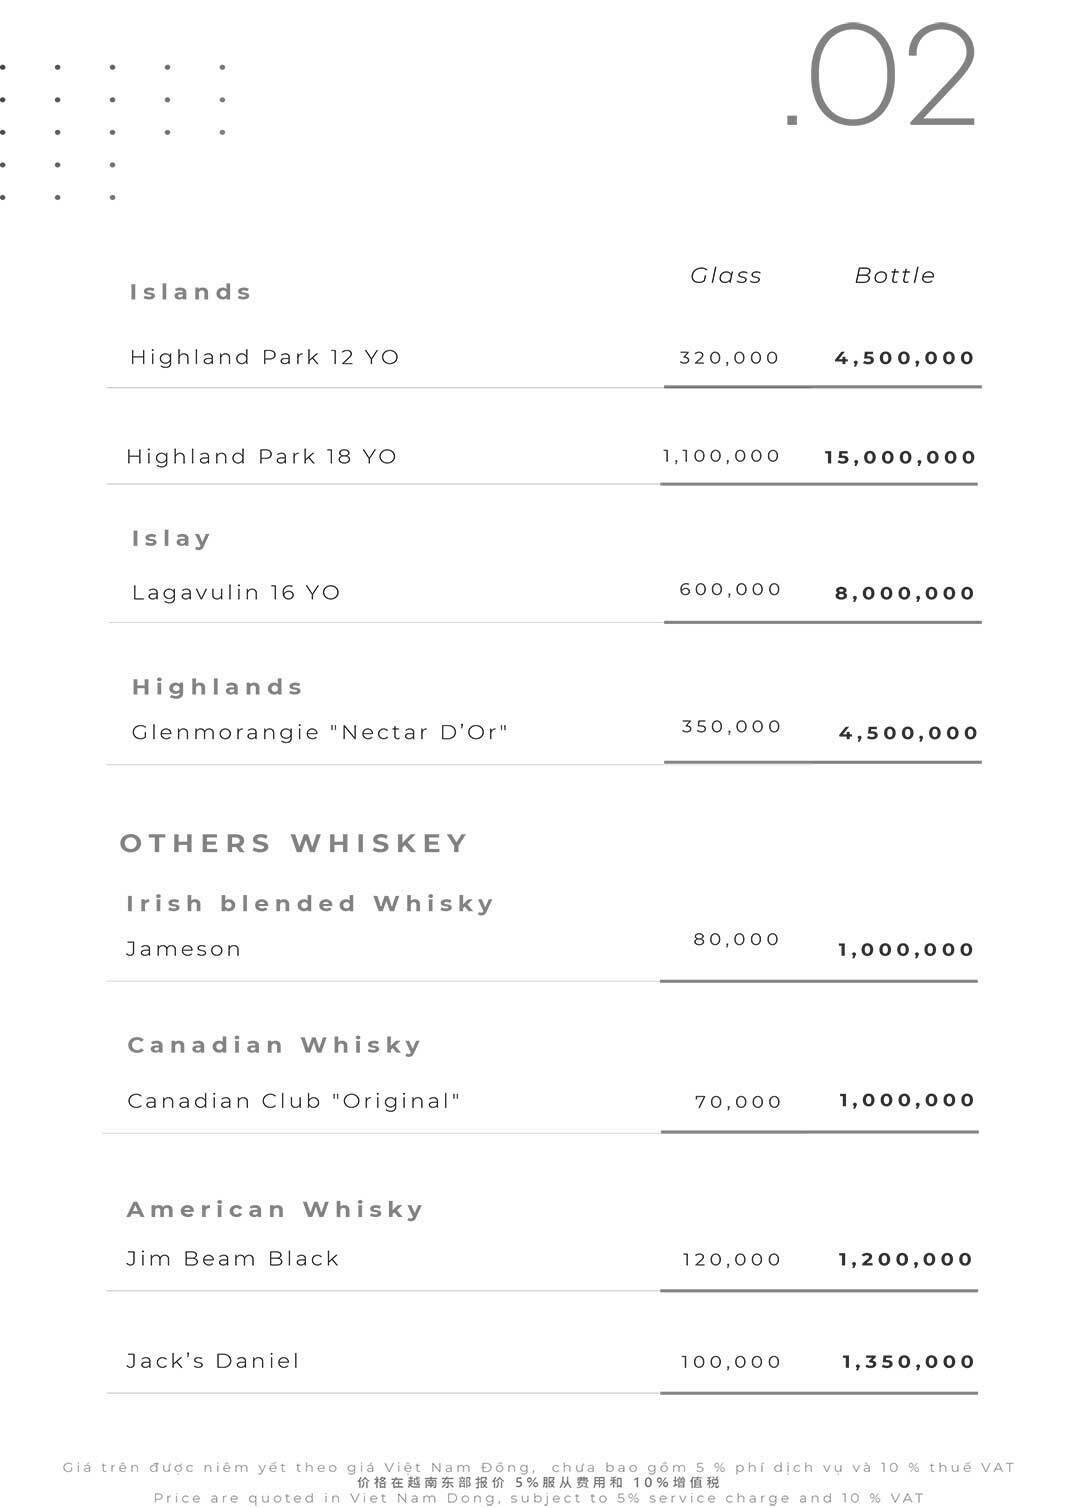Click the American Whisky heading

click(275, 1210)
